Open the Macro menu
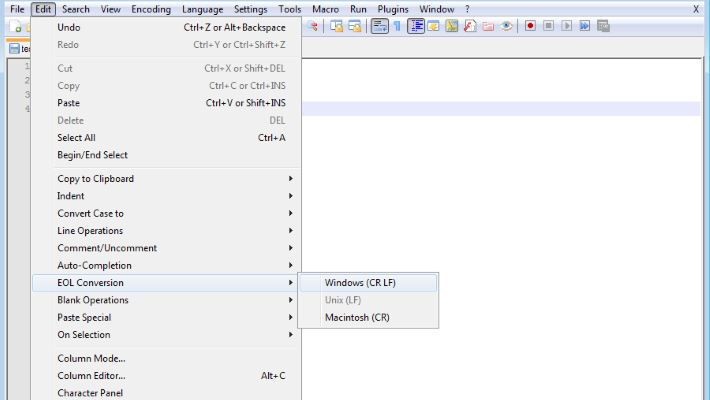 pyautogui.click(x=326, y=9)
